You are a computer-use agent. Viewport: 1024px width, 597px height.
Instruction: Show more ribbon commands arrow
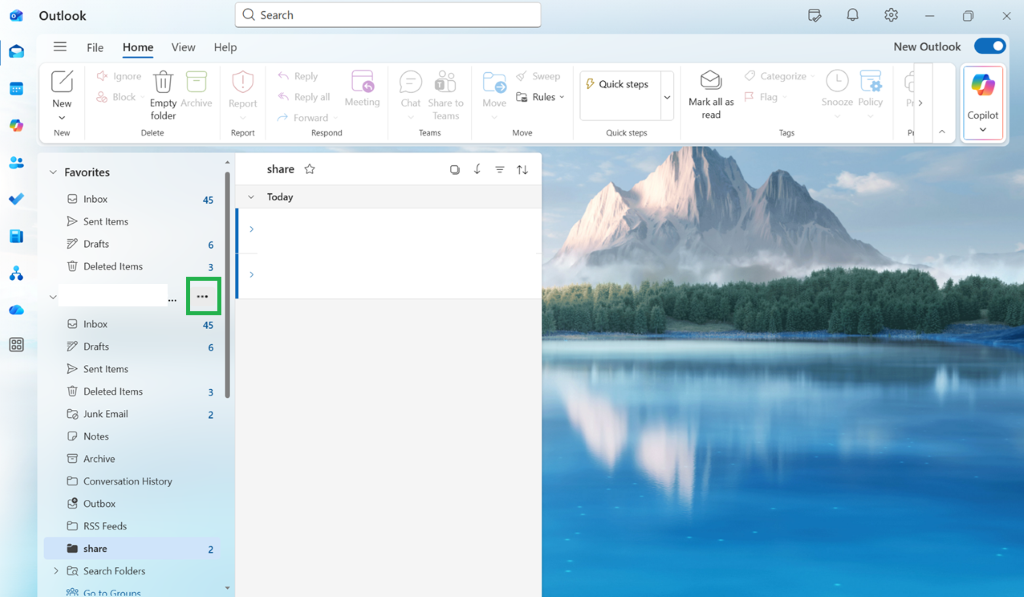[920, 103]
